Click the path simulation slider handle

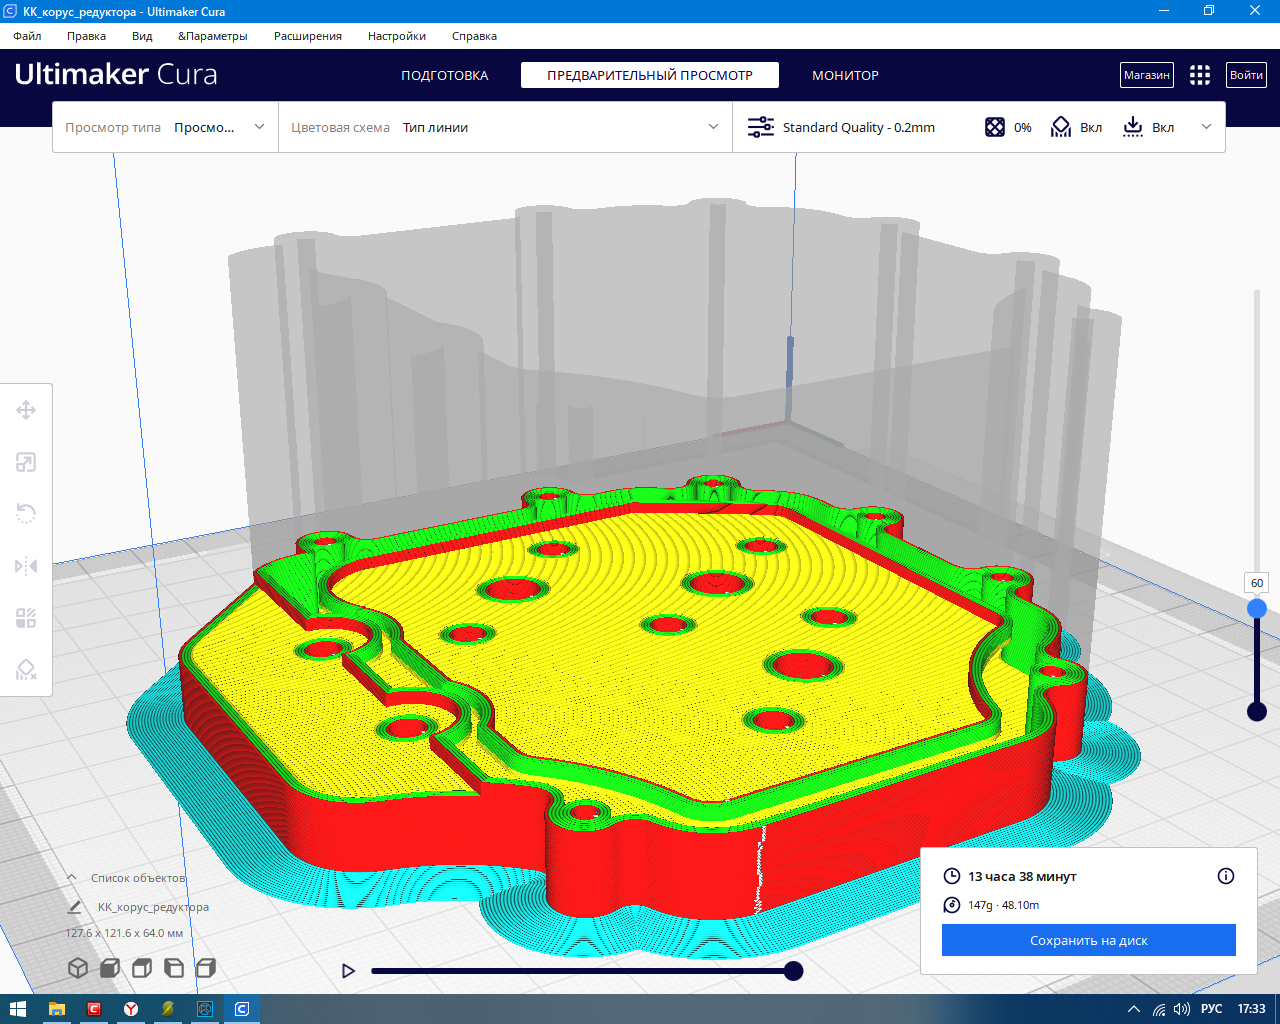tap(793, 971)
